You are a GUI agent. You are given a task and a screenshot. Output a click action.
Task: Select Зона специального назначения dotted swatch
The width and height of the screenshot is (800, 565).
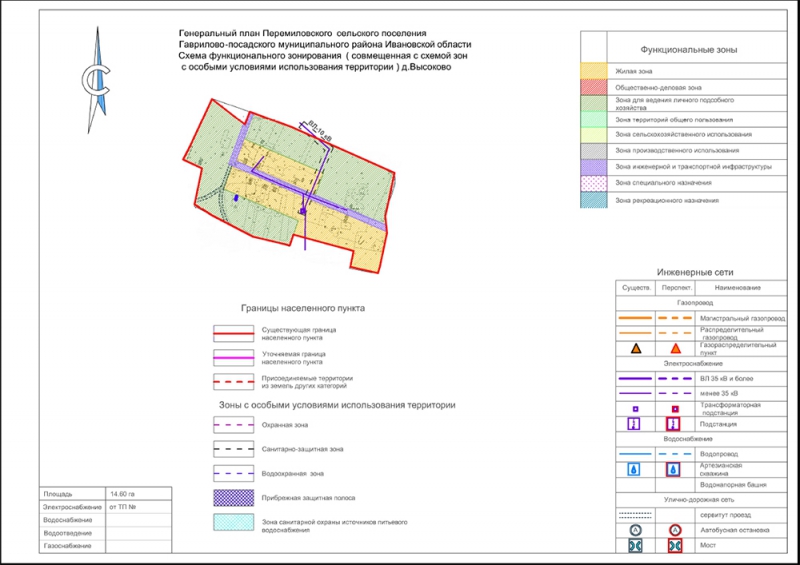click(x=594, y=183)
